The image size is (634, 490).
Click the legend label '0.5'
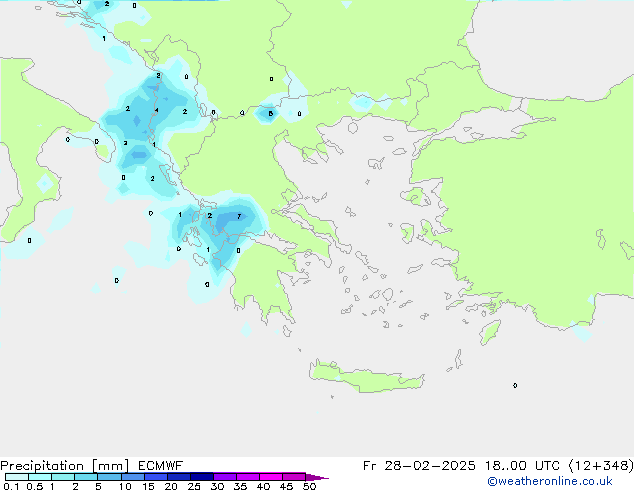(x=35, y=486)
